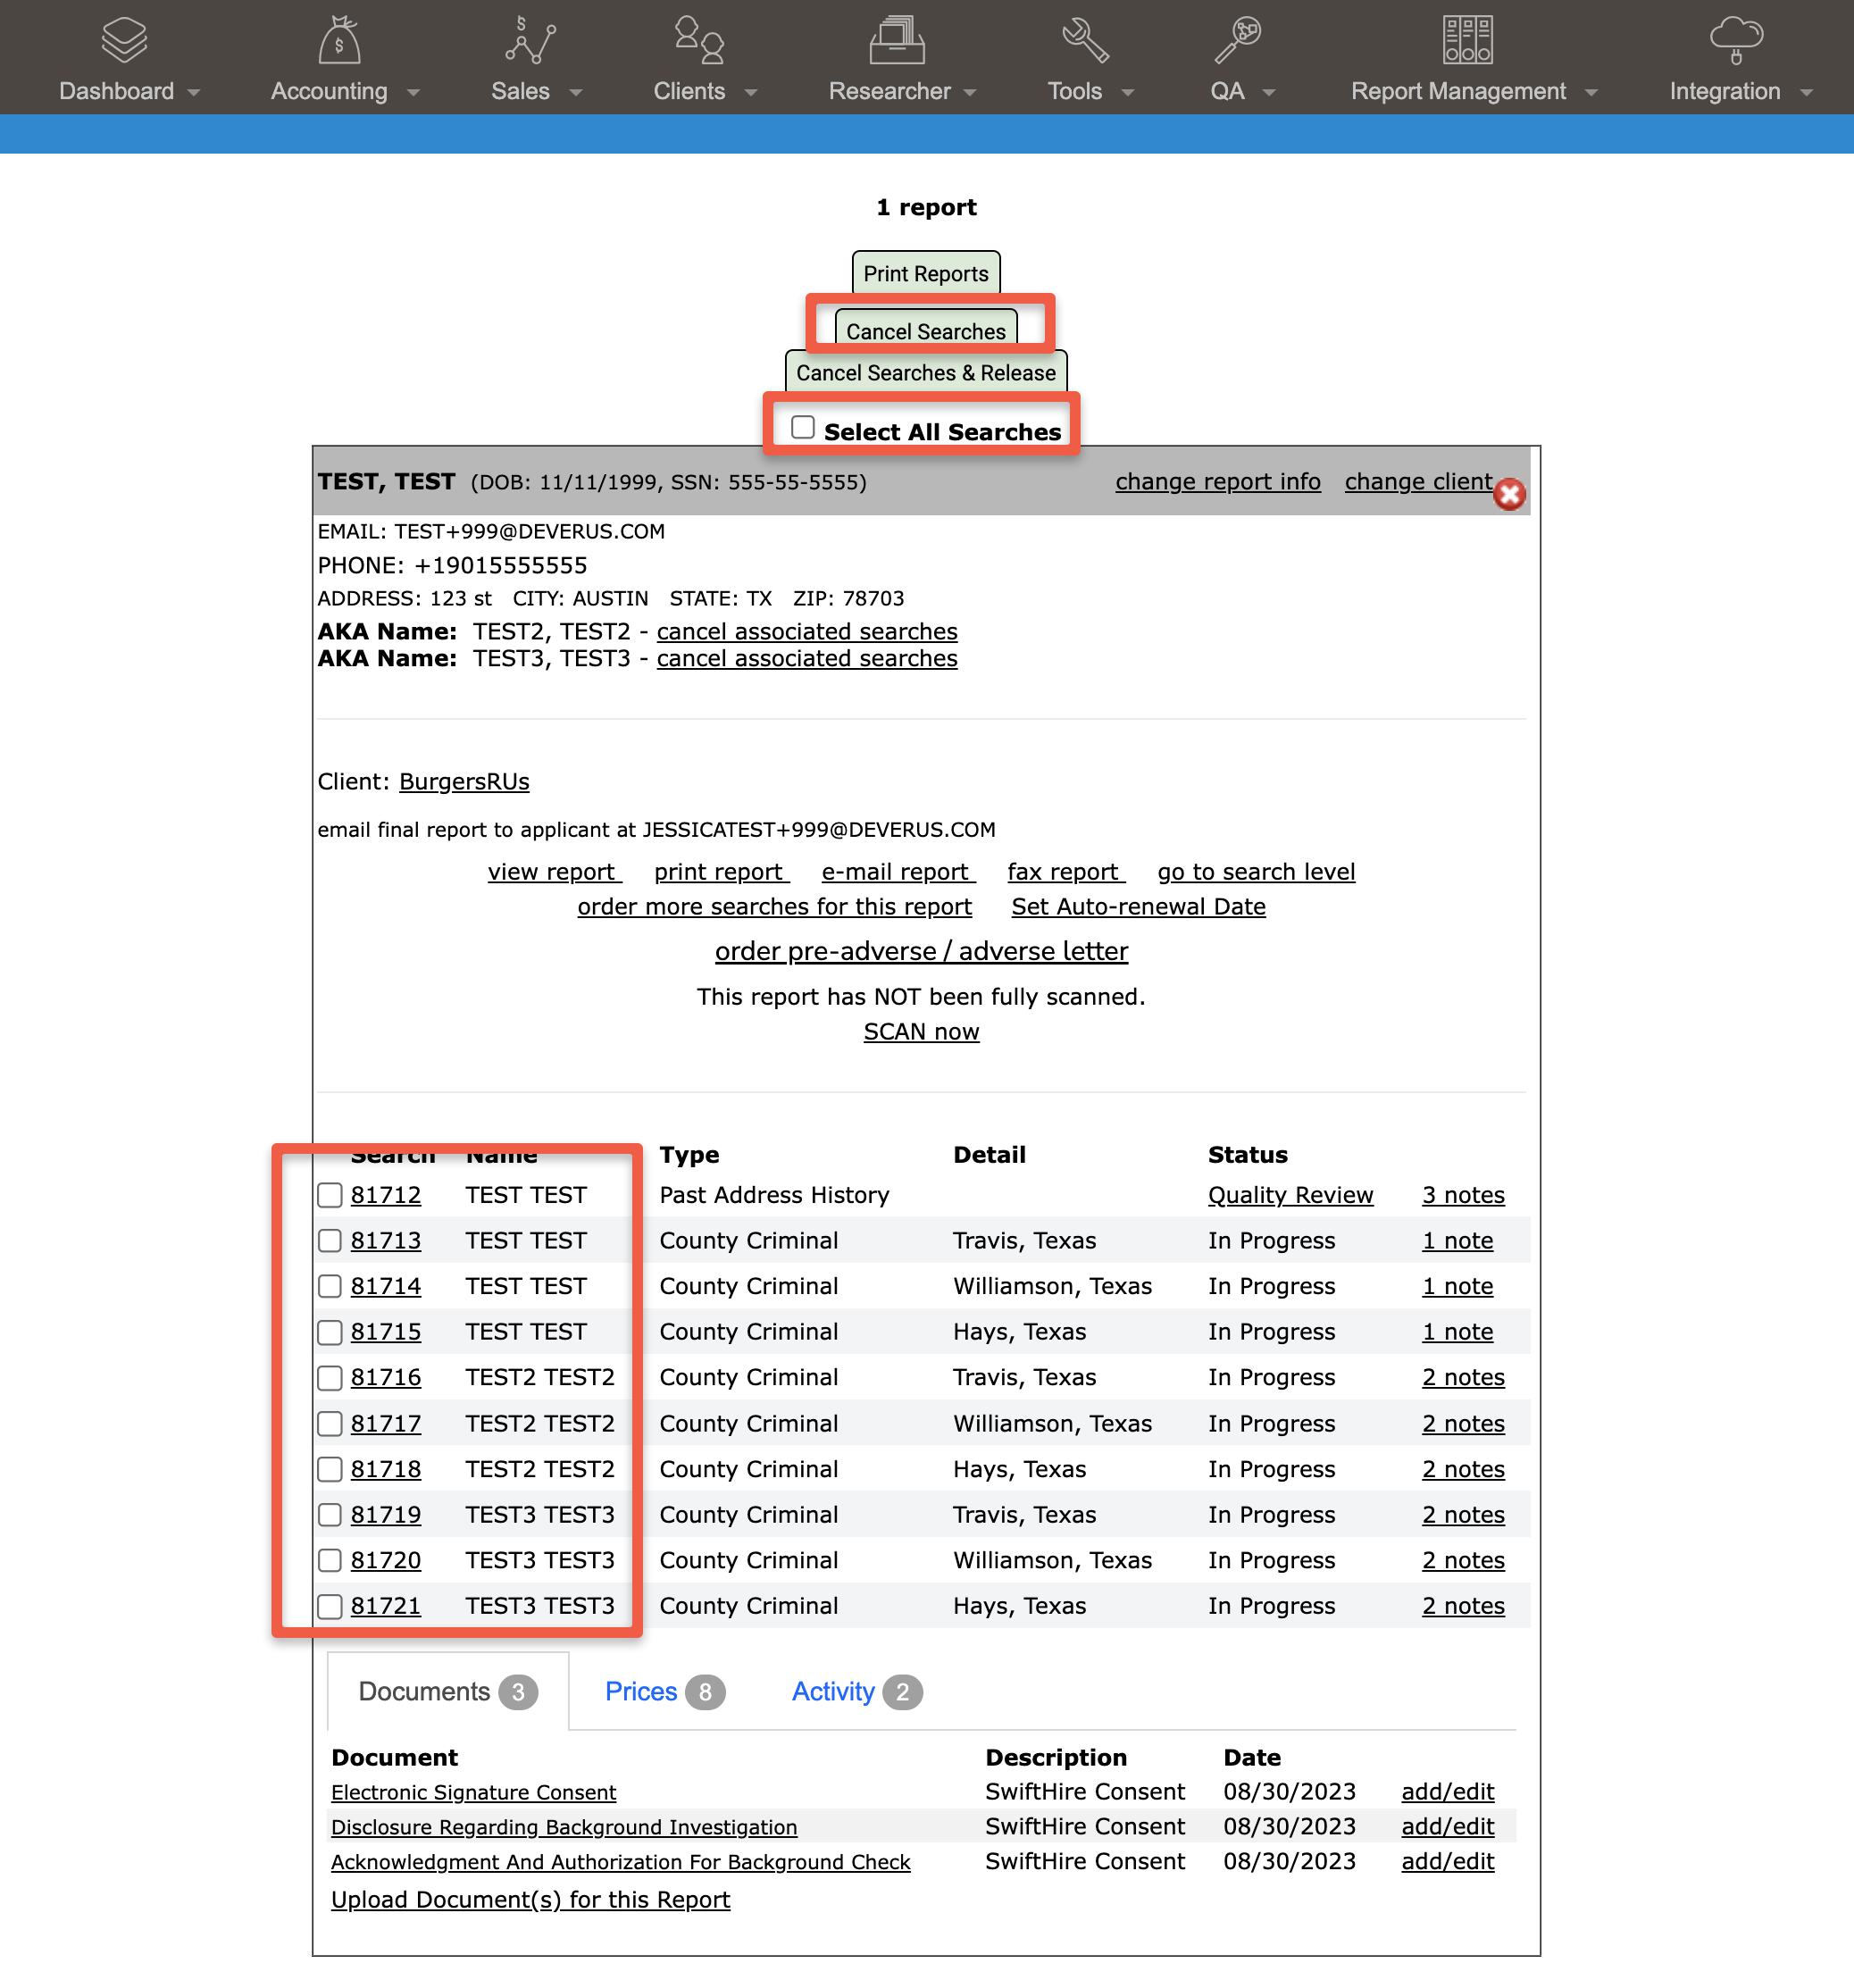
Task: Click order more searches for this report
Action: 774,907
